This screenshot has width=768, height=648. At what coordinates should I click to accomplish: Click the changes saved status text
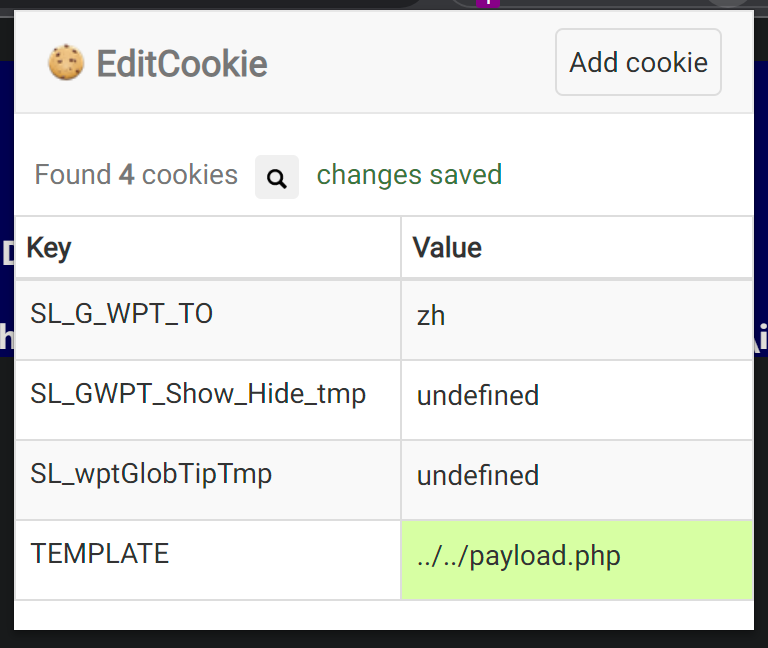click(409, 175)
